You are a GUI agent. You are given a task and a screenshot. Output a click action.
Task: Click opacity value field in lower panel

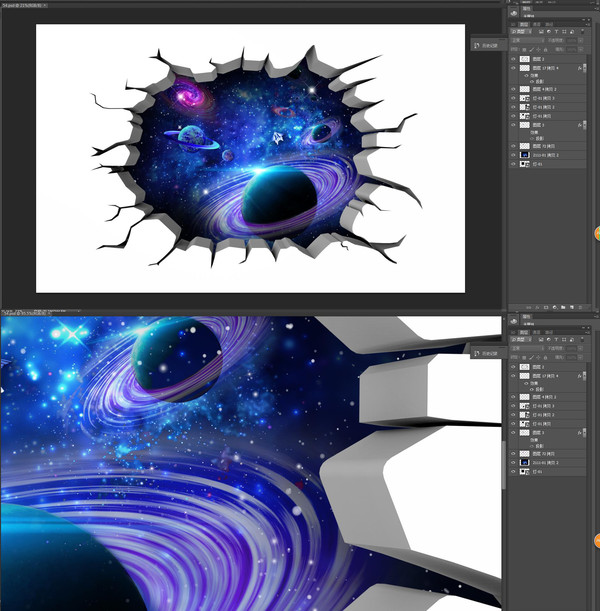click(x=572, y=348)
